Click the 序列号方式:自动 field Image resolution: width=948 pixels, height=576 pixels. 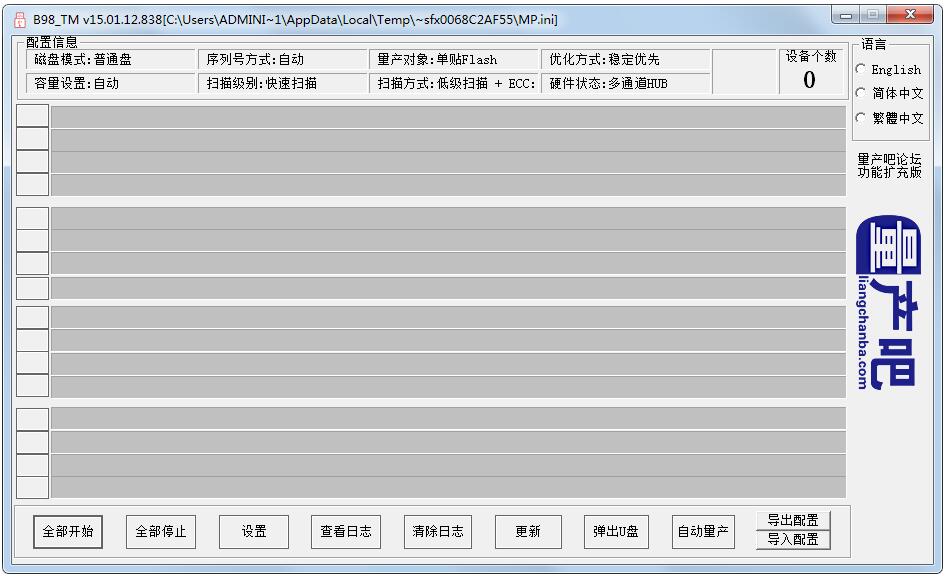point(282,59)
